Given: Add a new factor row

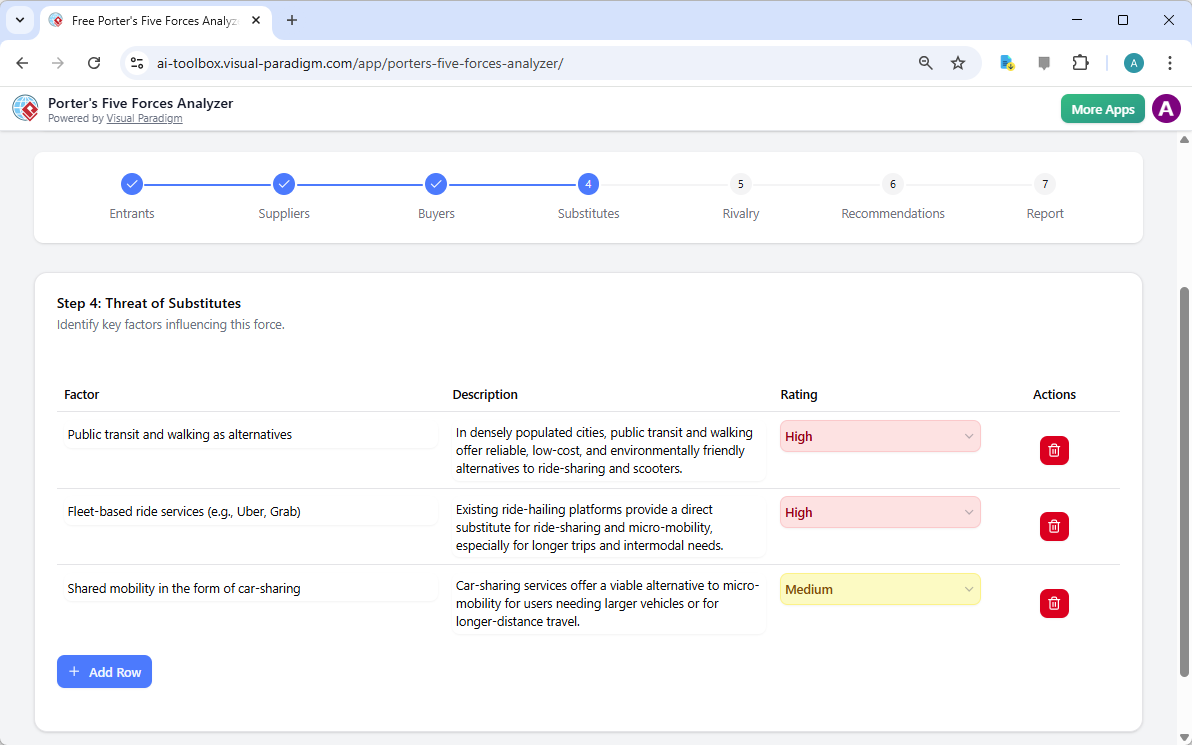Looking at the screenshot, I should point(104,671).
